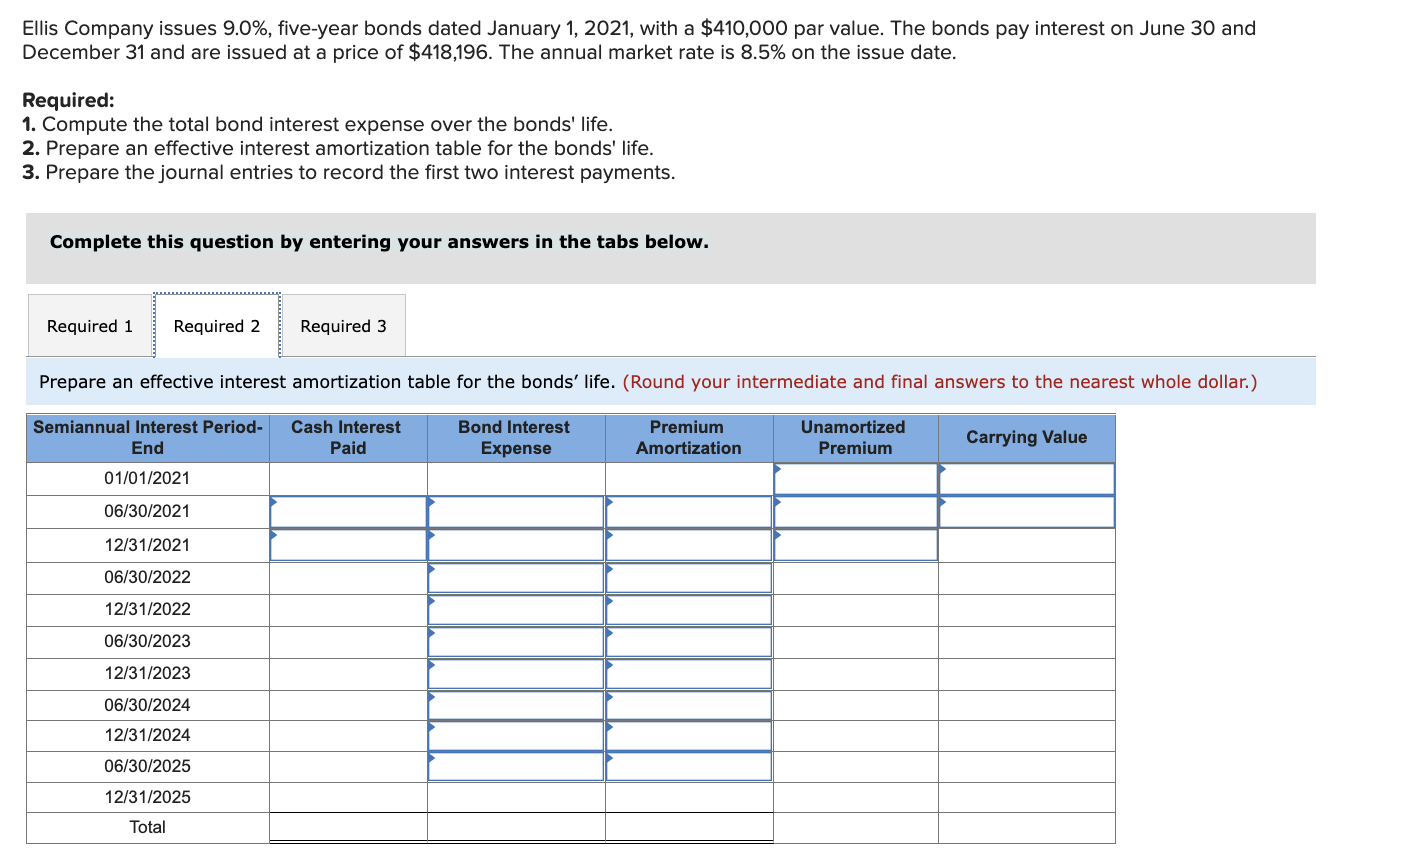Screen dimensions: 1408x856
Task: Select the Premium Amortization column header
Action: tap(689, 438)
